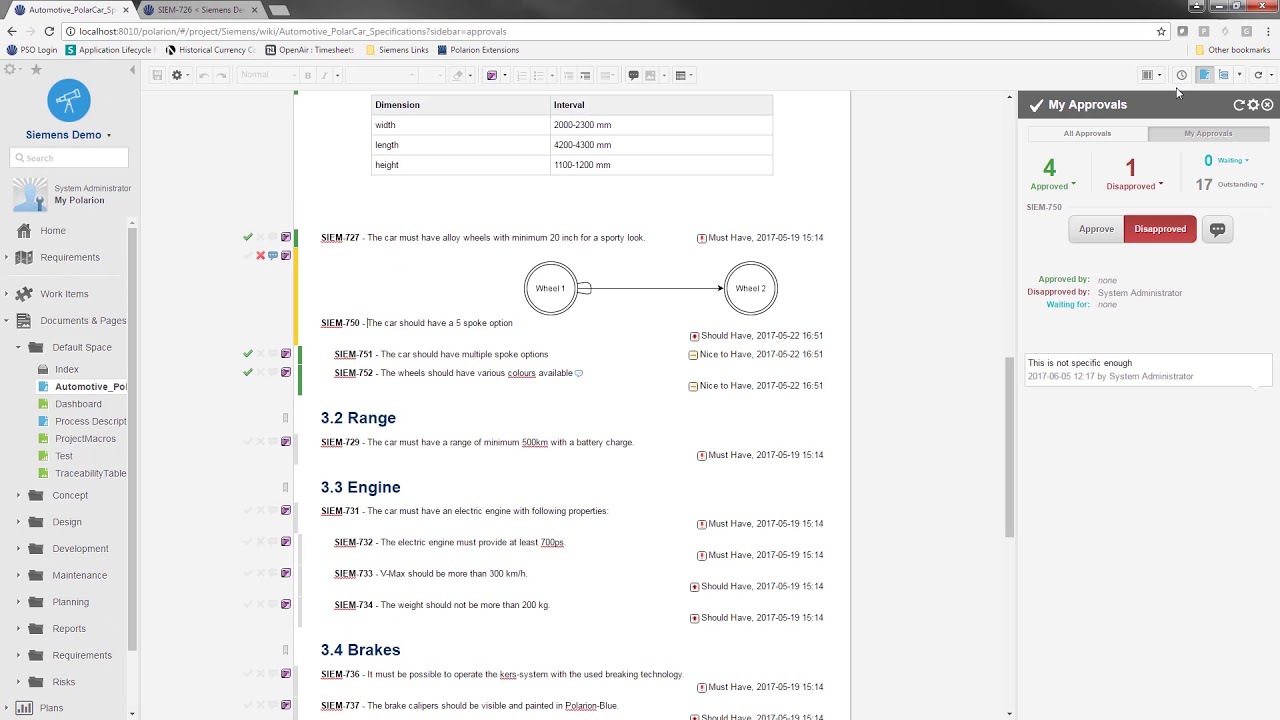Expand the Concept folder

[18, 496]
